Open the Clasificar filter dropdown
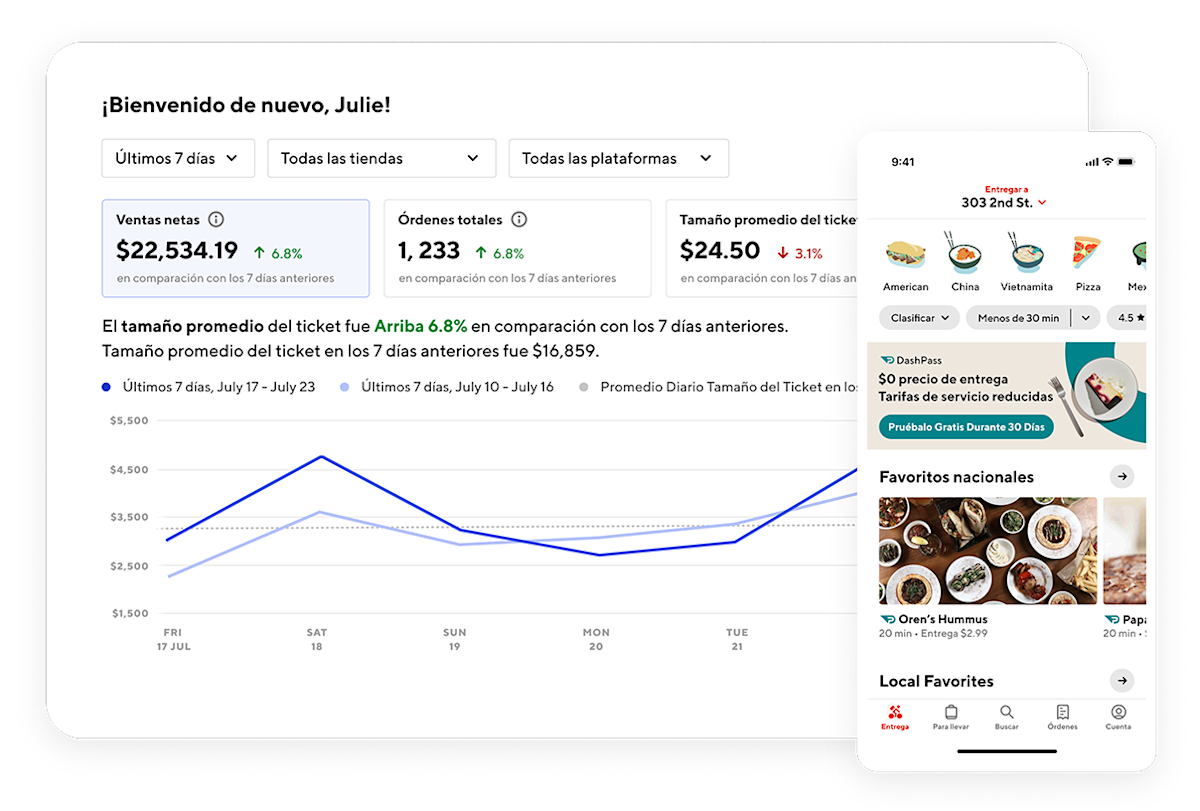The height and width of the screenshot is (811, 1200). coord(919,318)
